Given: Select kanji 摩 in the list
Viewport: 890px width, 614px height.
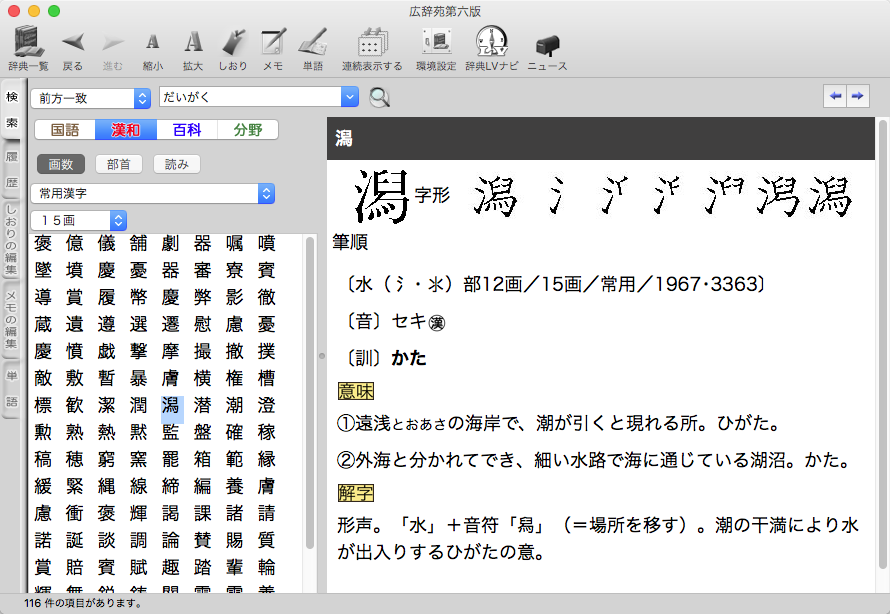Looking at the screenshot, I should click(x=170, y=351).
